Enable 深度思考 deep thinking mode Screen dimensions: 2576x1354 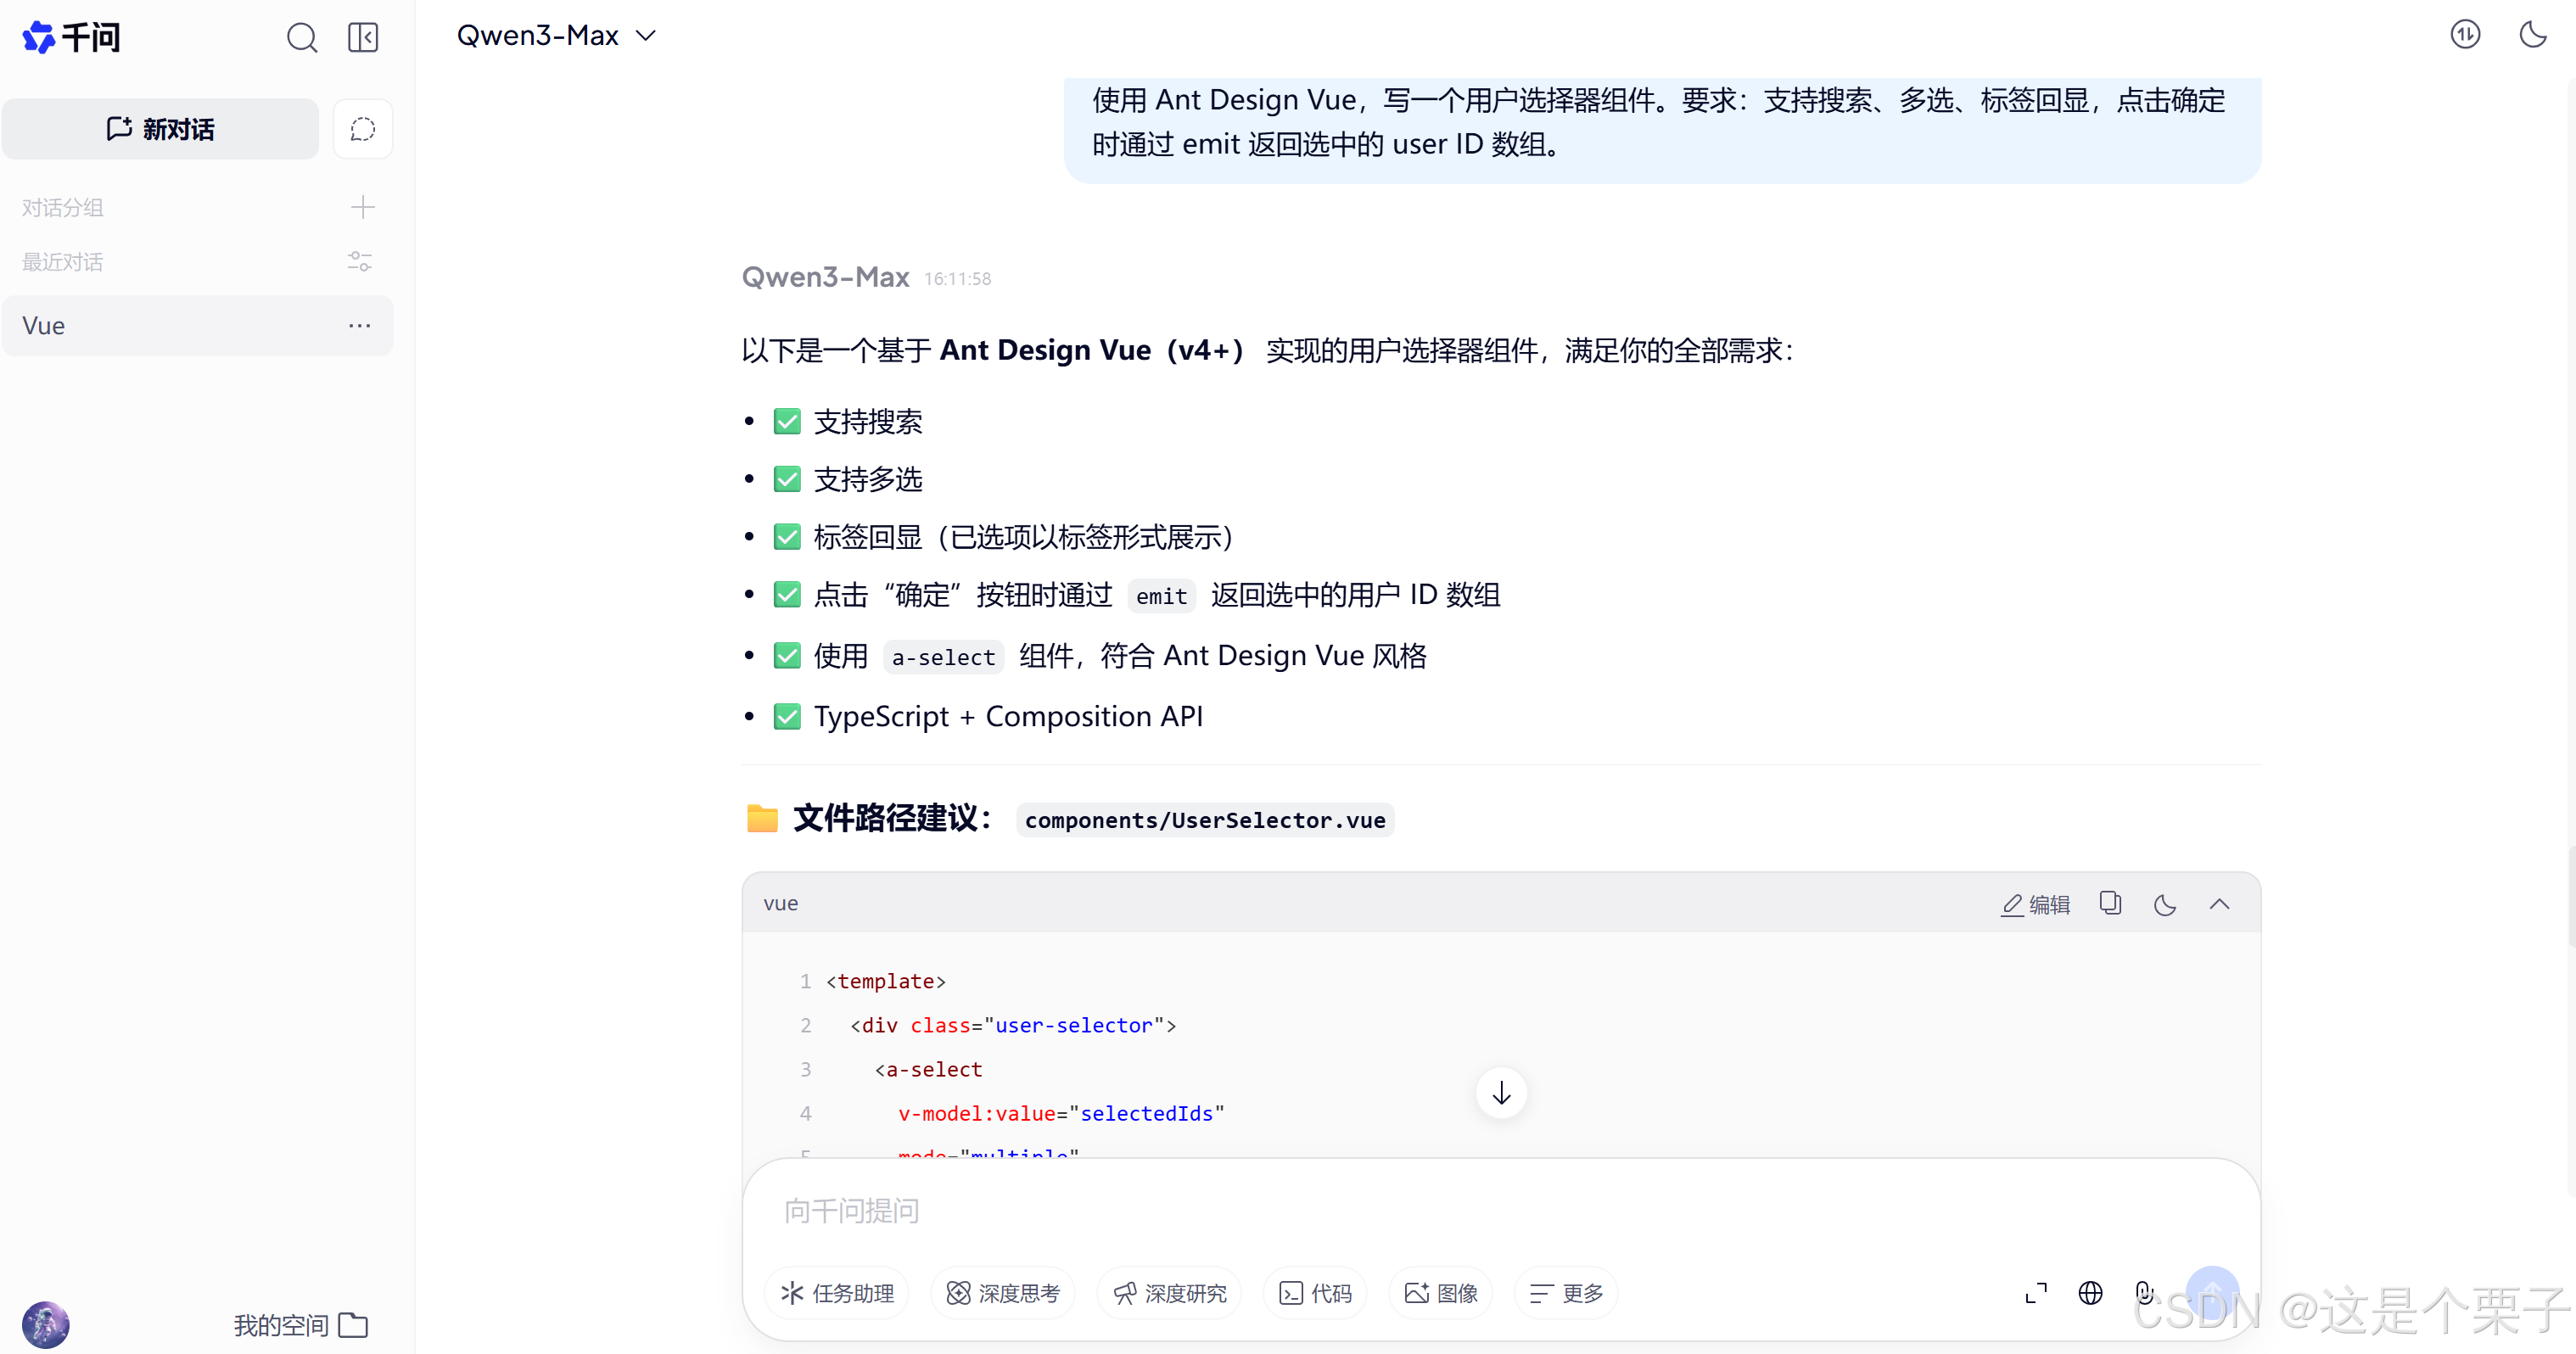pyautogui.click(x=1003, y=1293)
